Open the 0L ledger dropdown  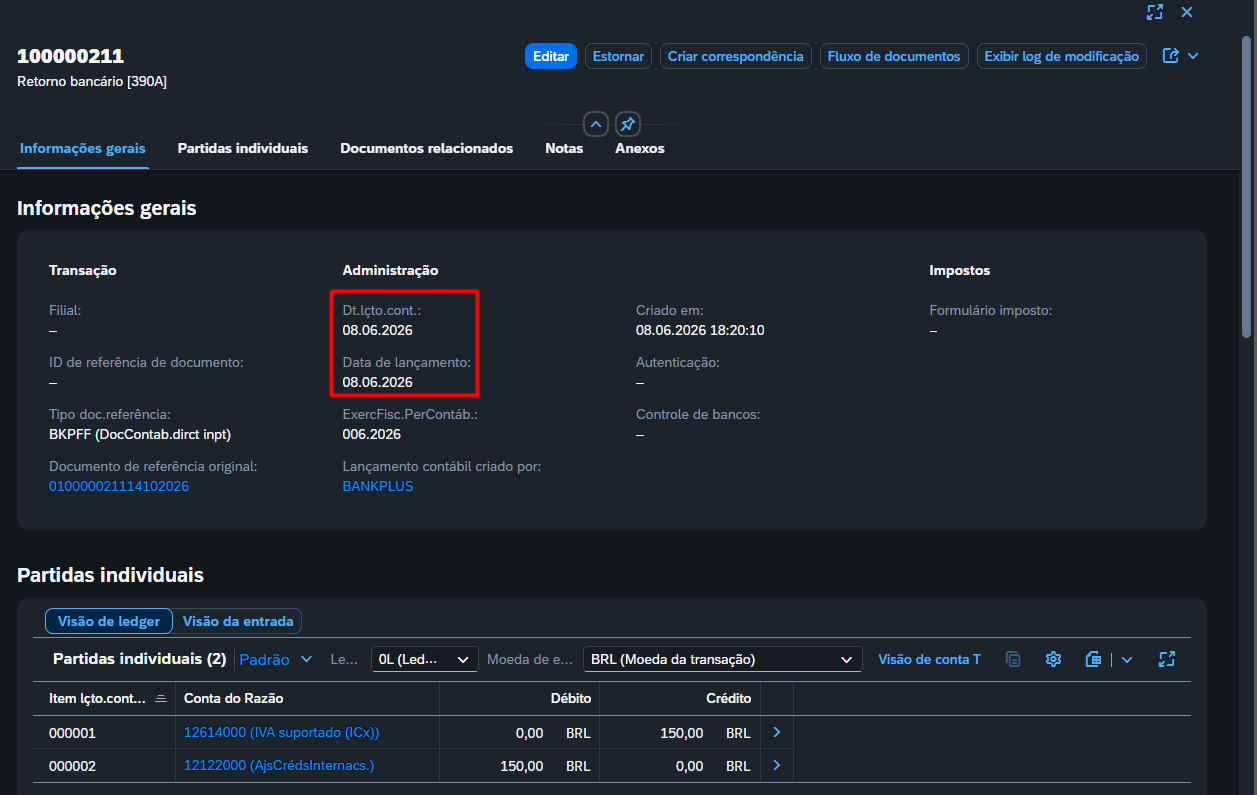424,659
